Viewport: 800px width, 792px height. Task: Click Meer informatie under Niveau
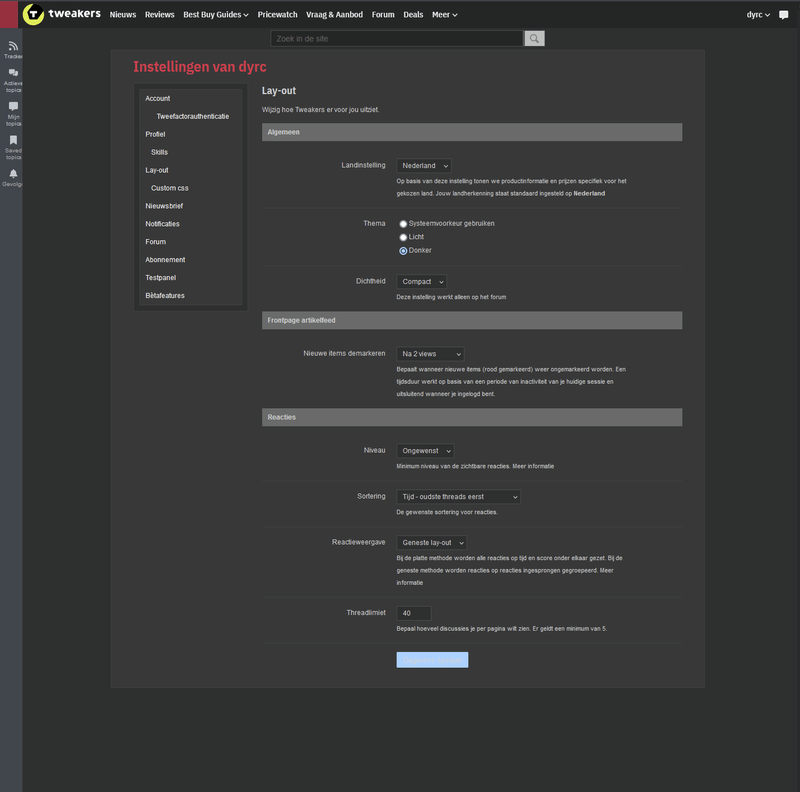coord(533,466)
